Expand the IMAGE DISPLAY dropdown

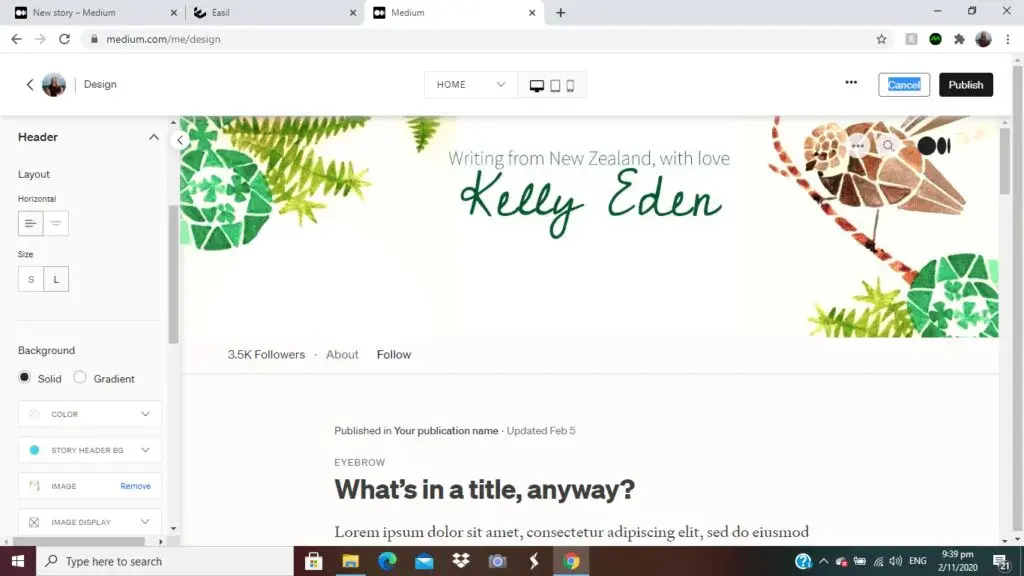(89, 522)
